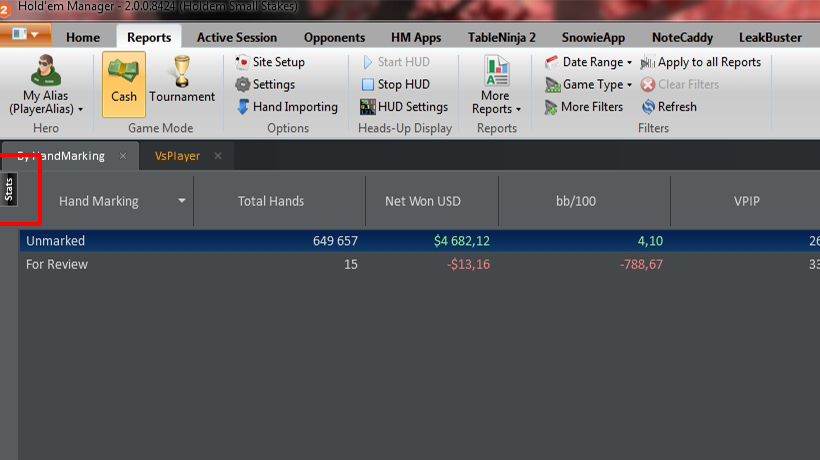The image size is (820, 460).
Task: Select Tournament game mode
Action: [x=182, y=79]
